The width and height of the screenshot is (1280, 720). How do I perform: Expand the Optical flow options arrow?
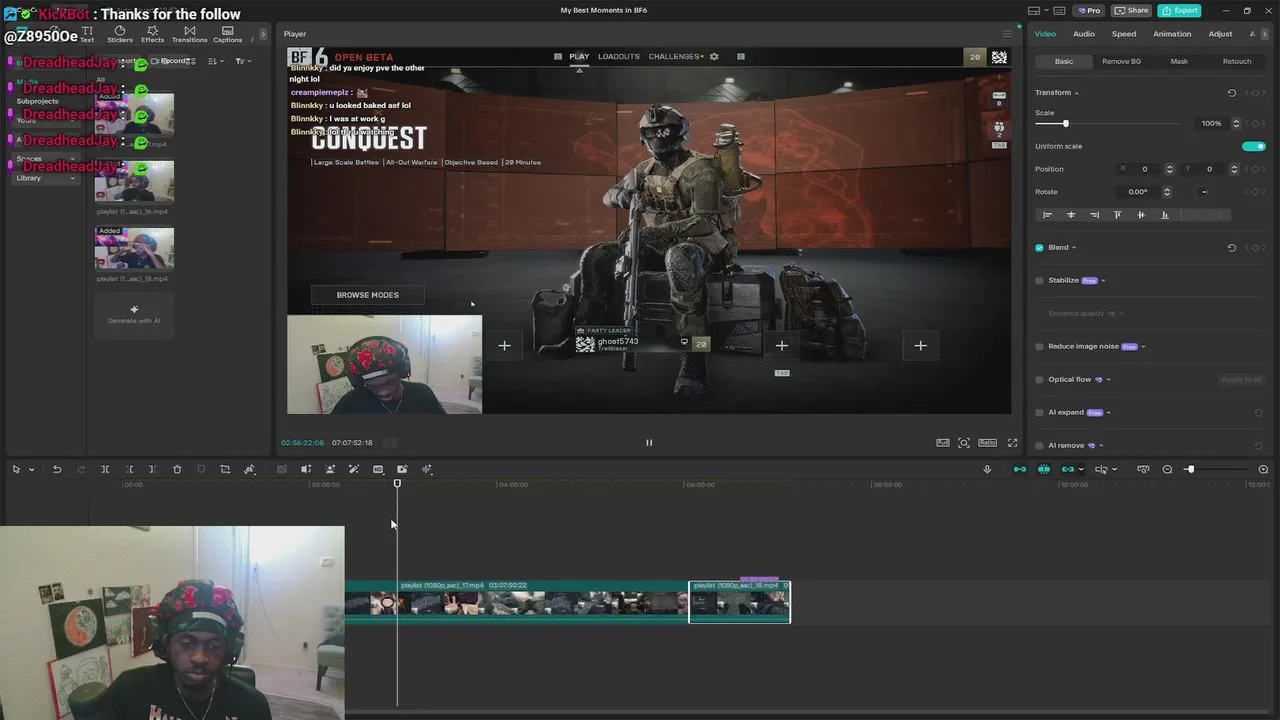coord(1108,380)
